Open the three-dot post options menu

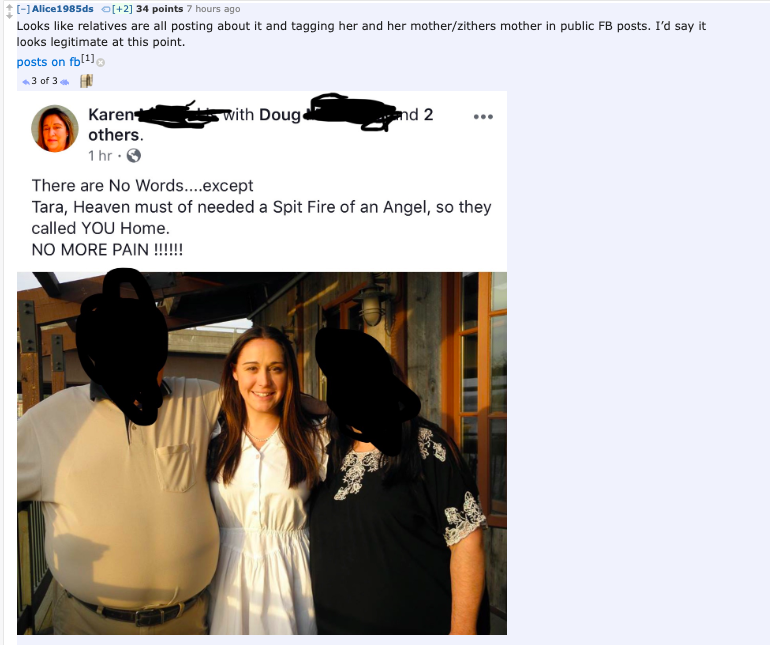[483, 117]
